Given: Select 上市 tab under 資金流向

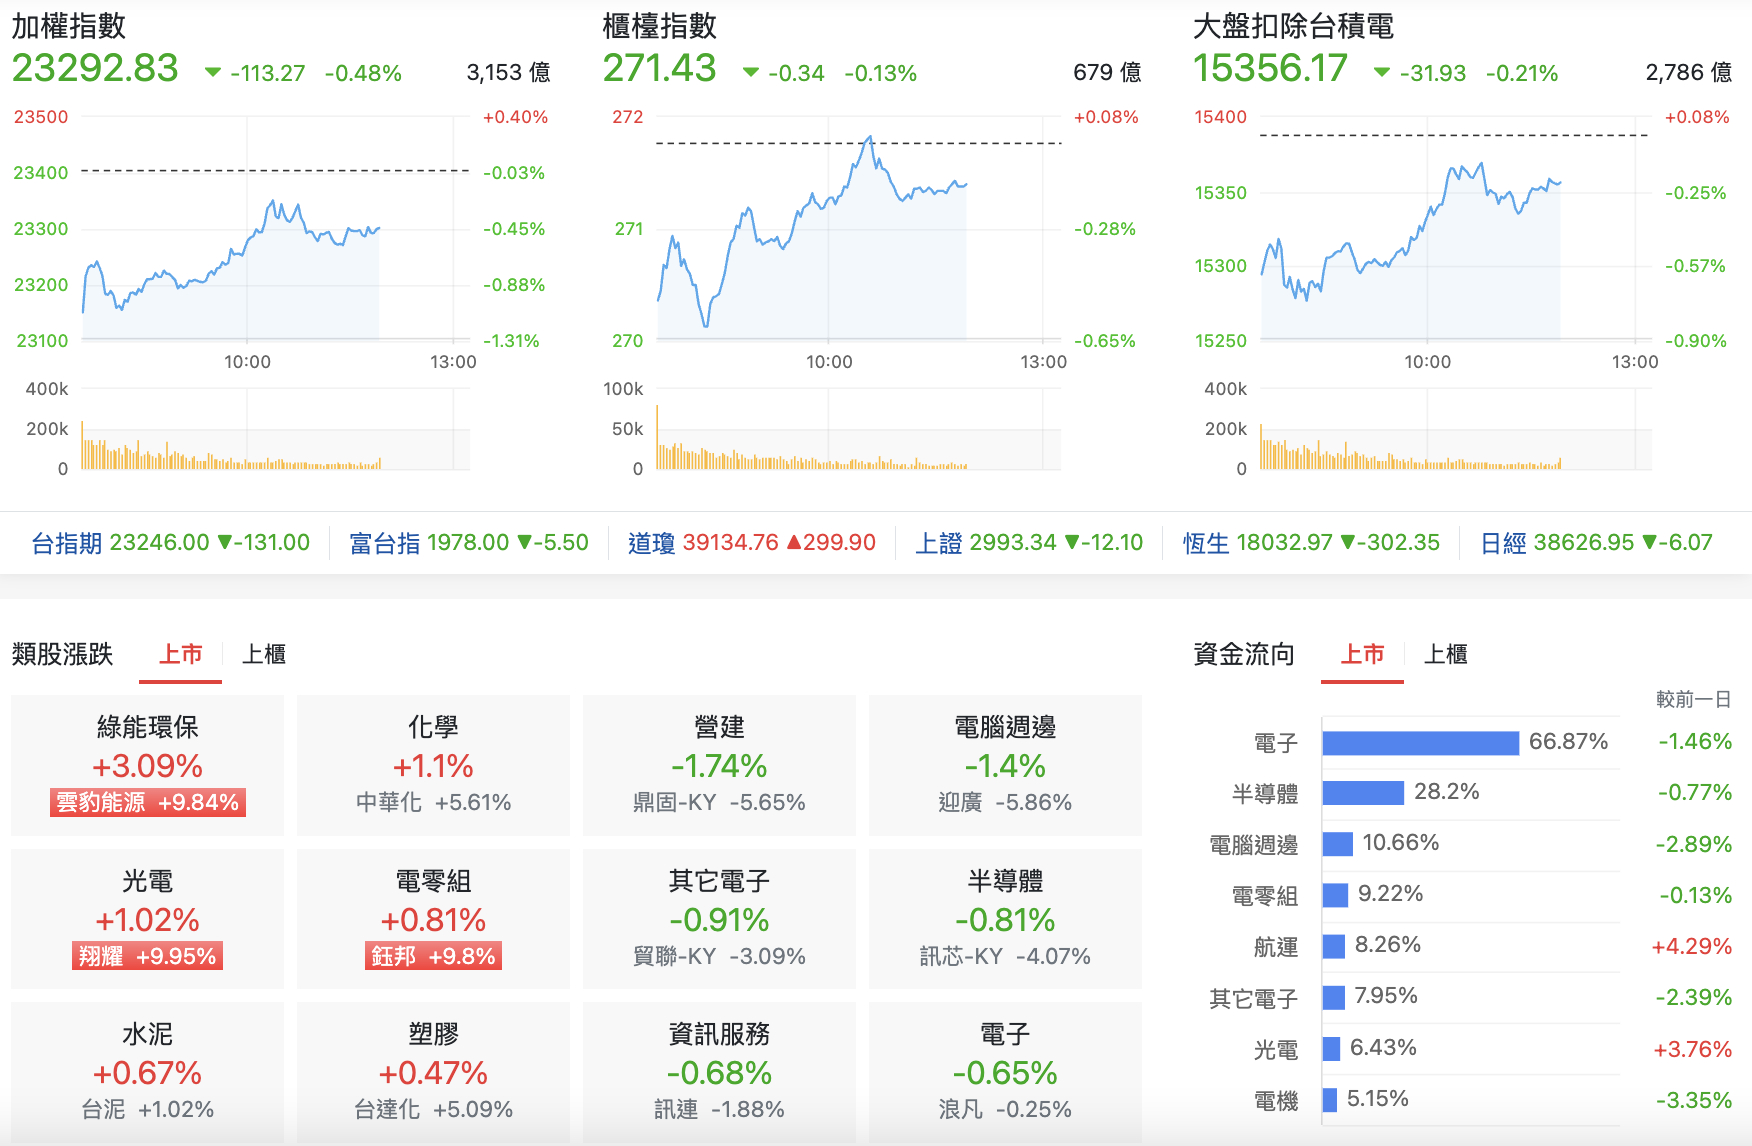Looking at the screenshot, I should [1362, 654].
